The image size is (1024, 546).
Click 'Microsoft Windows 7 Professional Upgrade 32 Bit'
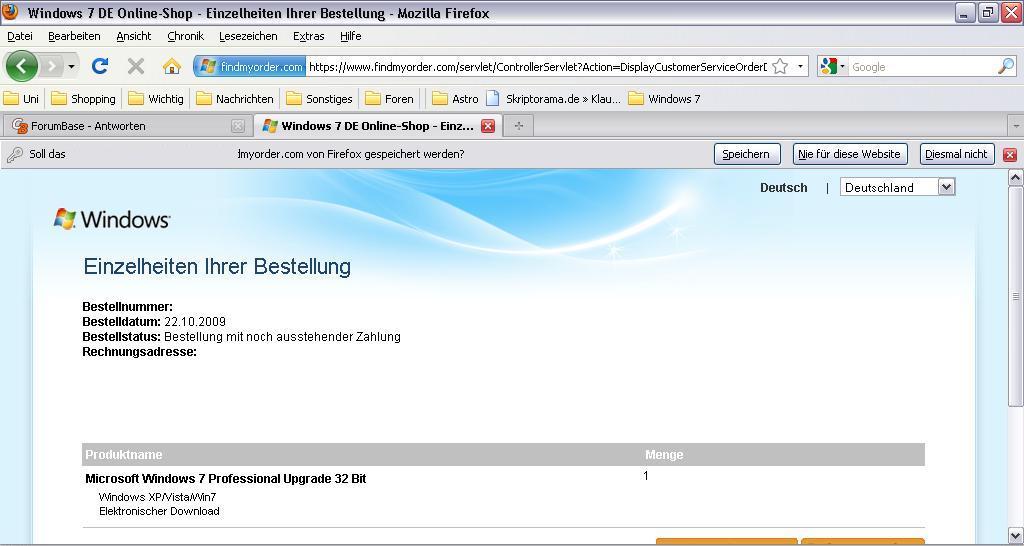pos(226,479)
